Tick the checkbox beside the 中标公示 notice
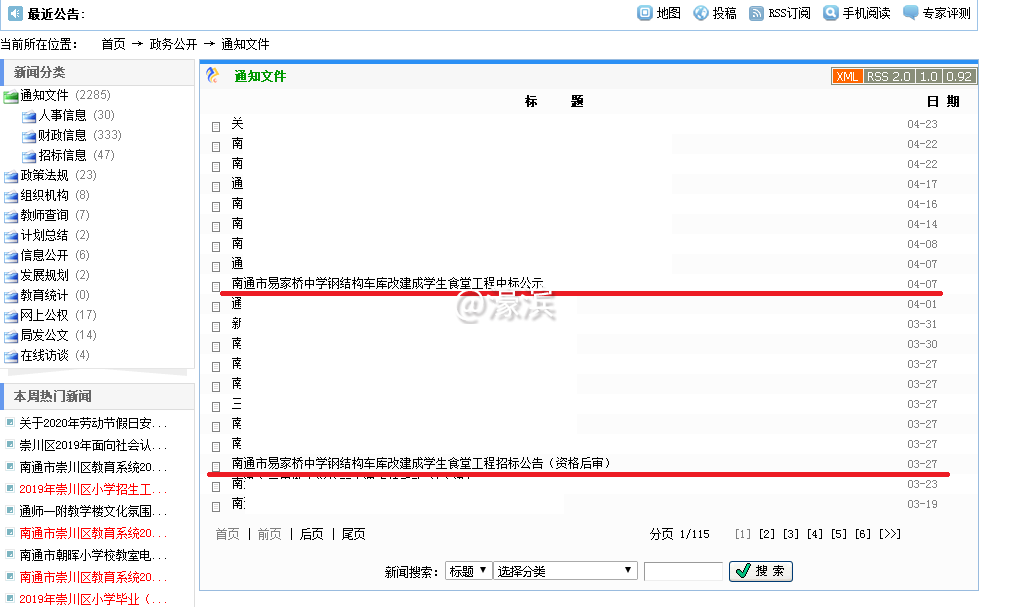Viewport: 1009px width, 607px height. click(x=216, y=287)
